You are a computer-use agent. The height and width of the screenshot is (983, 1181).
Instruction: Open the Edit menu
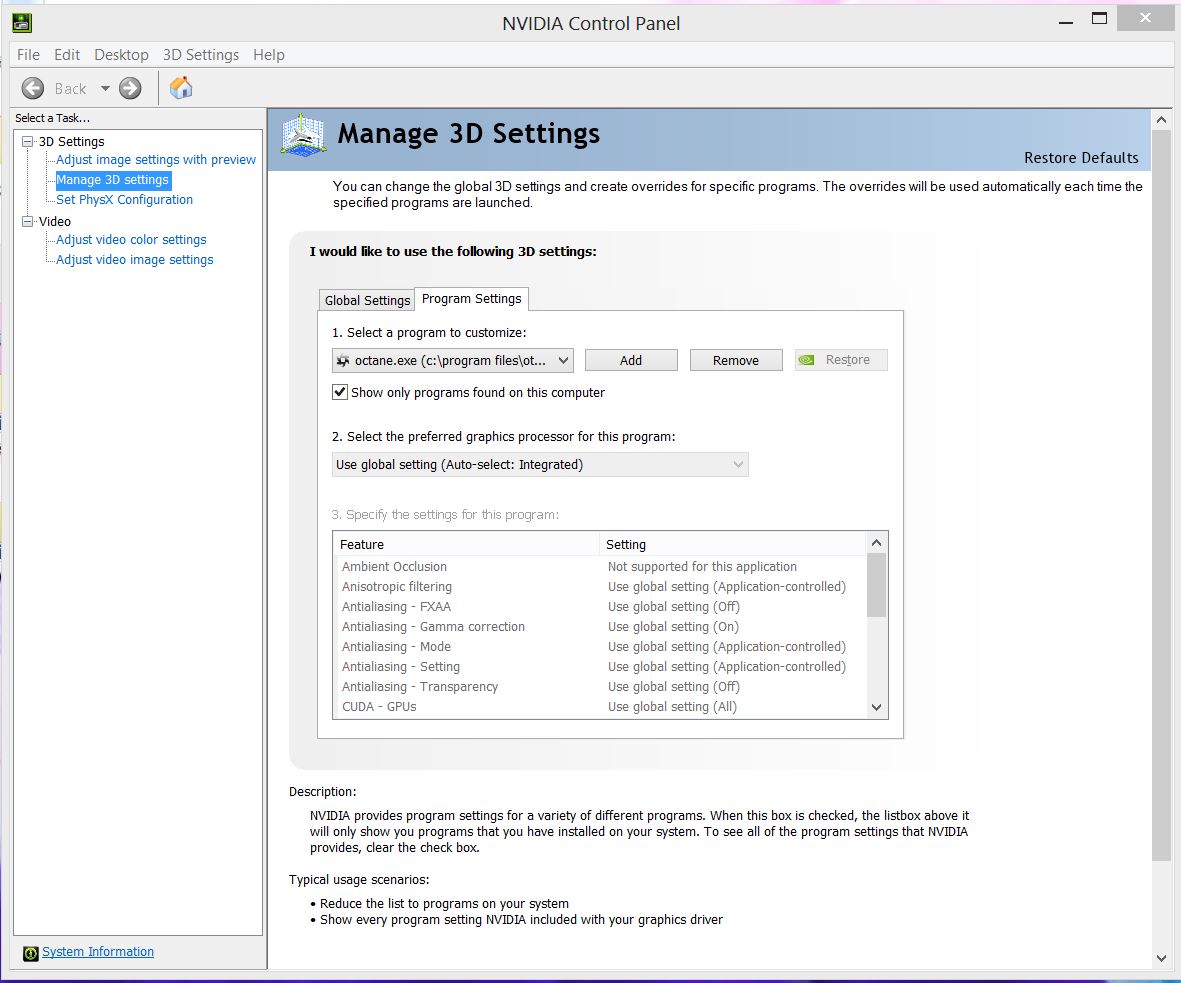click(x=67, y=54)
